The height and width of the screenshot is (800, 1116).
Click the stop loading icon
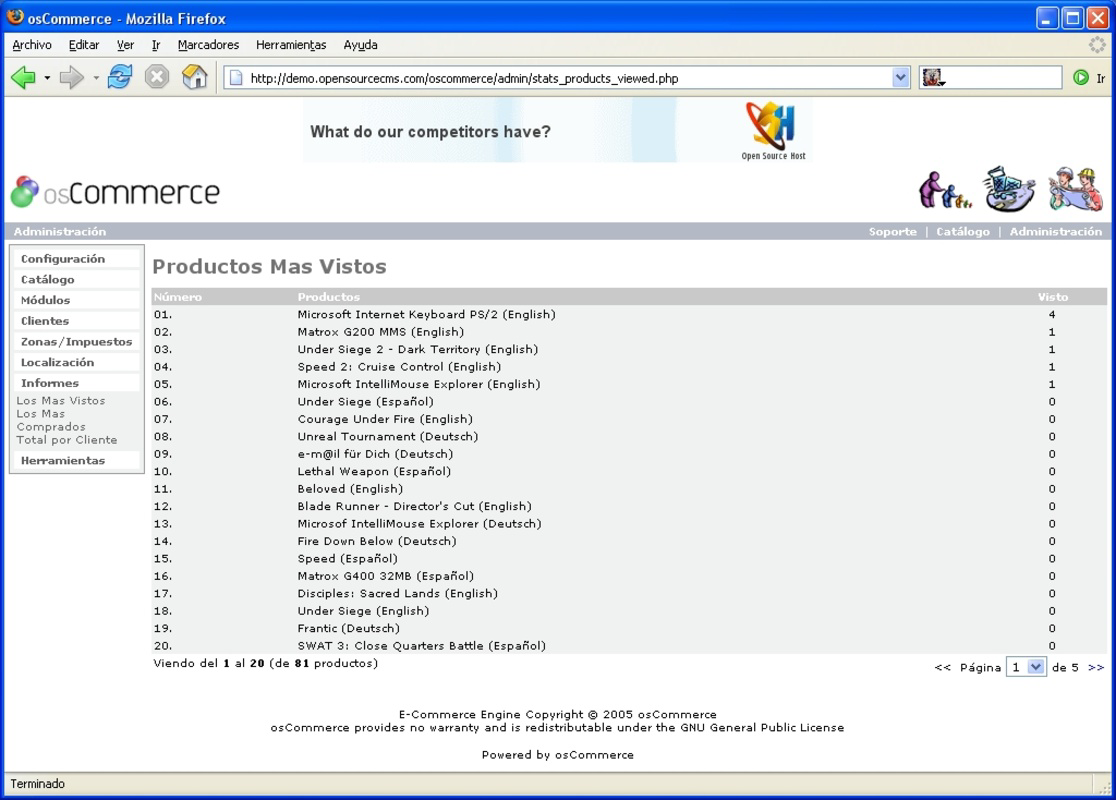coord(157,77)
